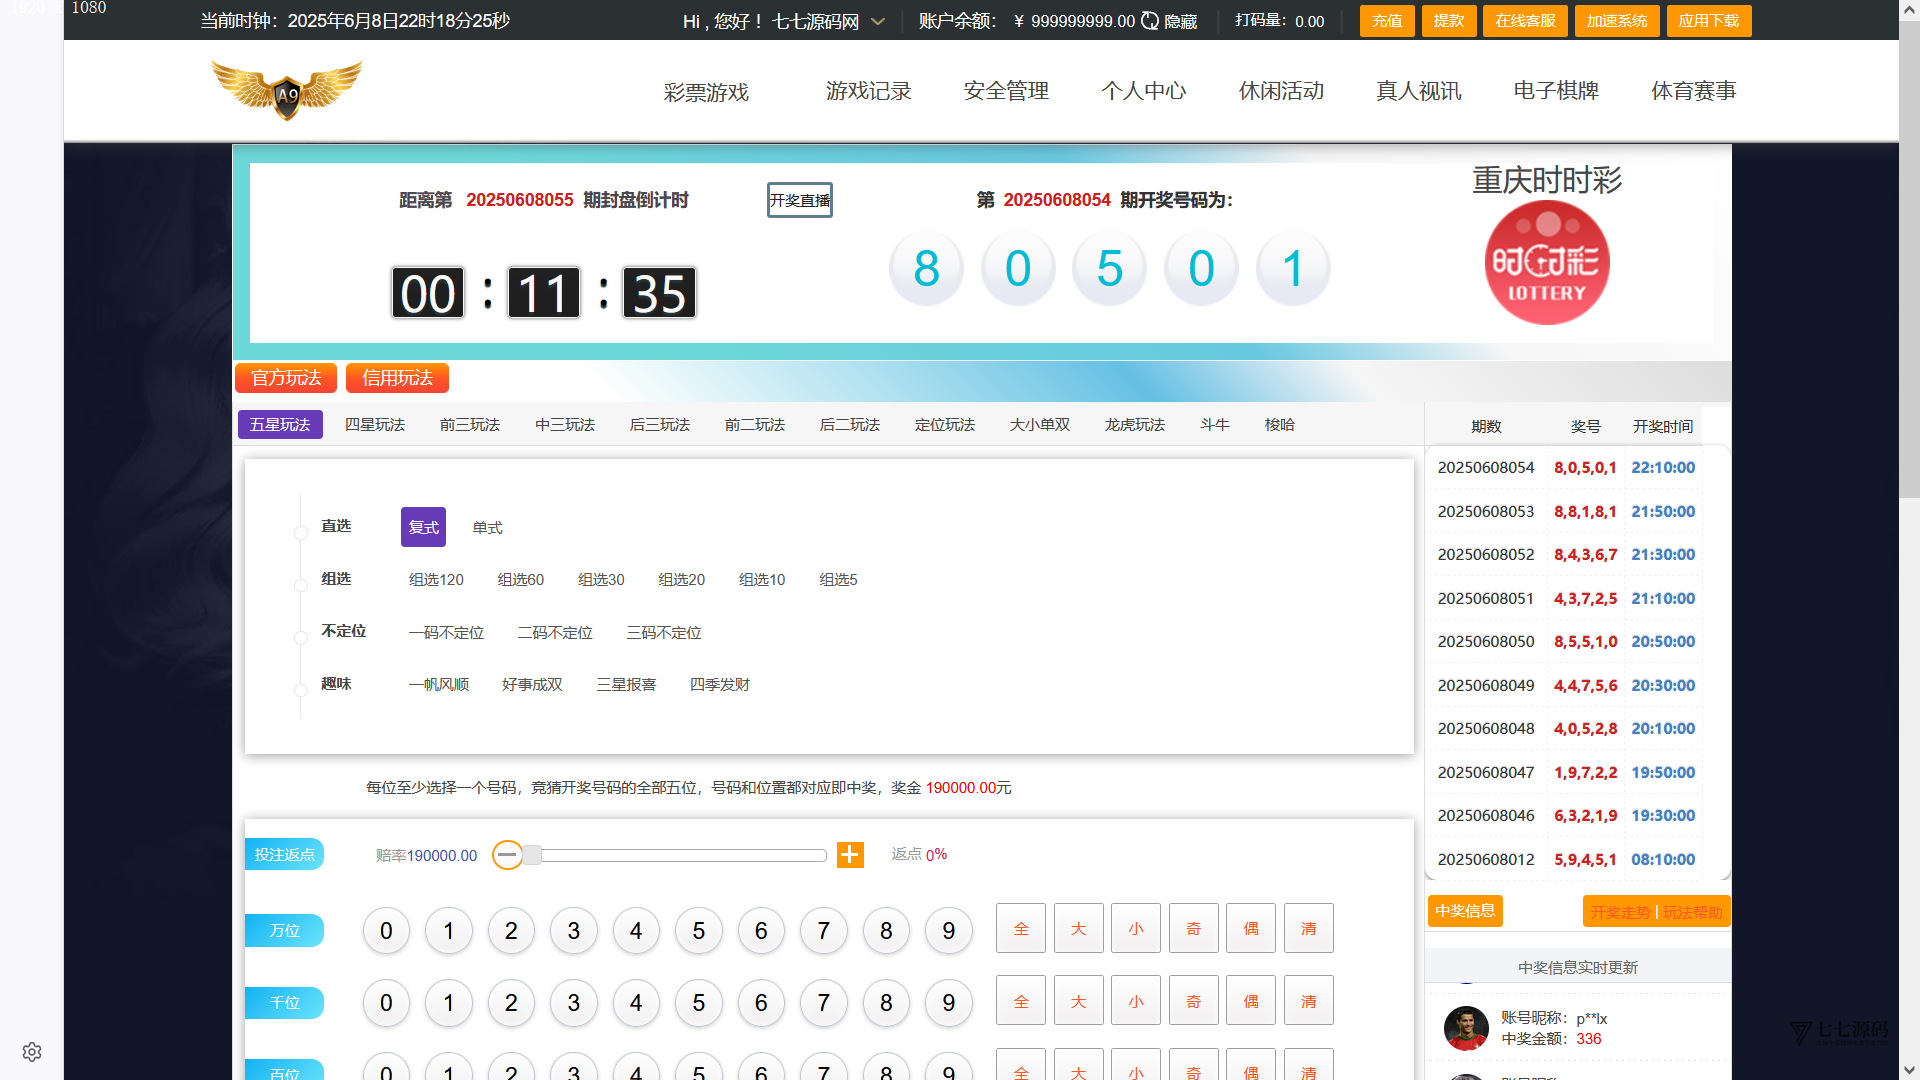
Task: Expand the username dropdown chevron
Action: pyautogui.click(x=878, y=21)
